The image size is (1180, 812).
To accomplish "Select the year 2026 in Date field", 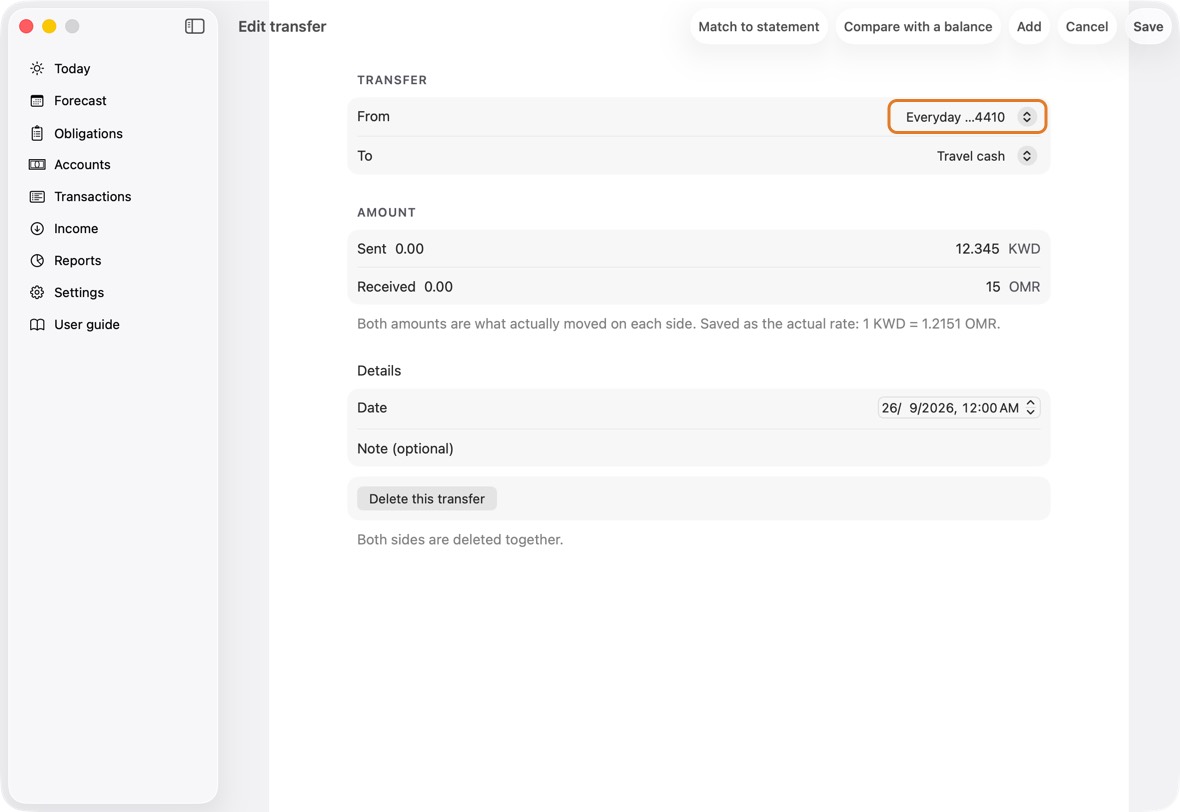I will click(x=939, y=408).
